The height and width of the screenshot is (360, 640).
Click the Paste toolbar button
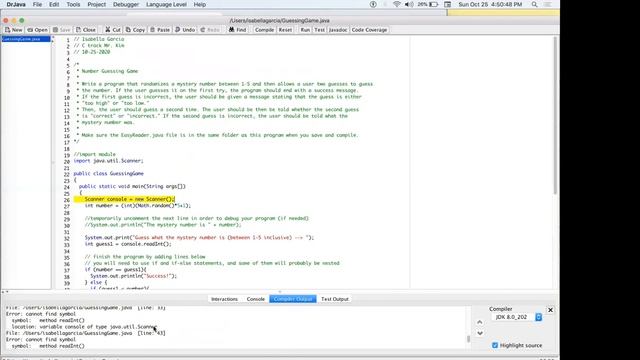coord(160,30)
